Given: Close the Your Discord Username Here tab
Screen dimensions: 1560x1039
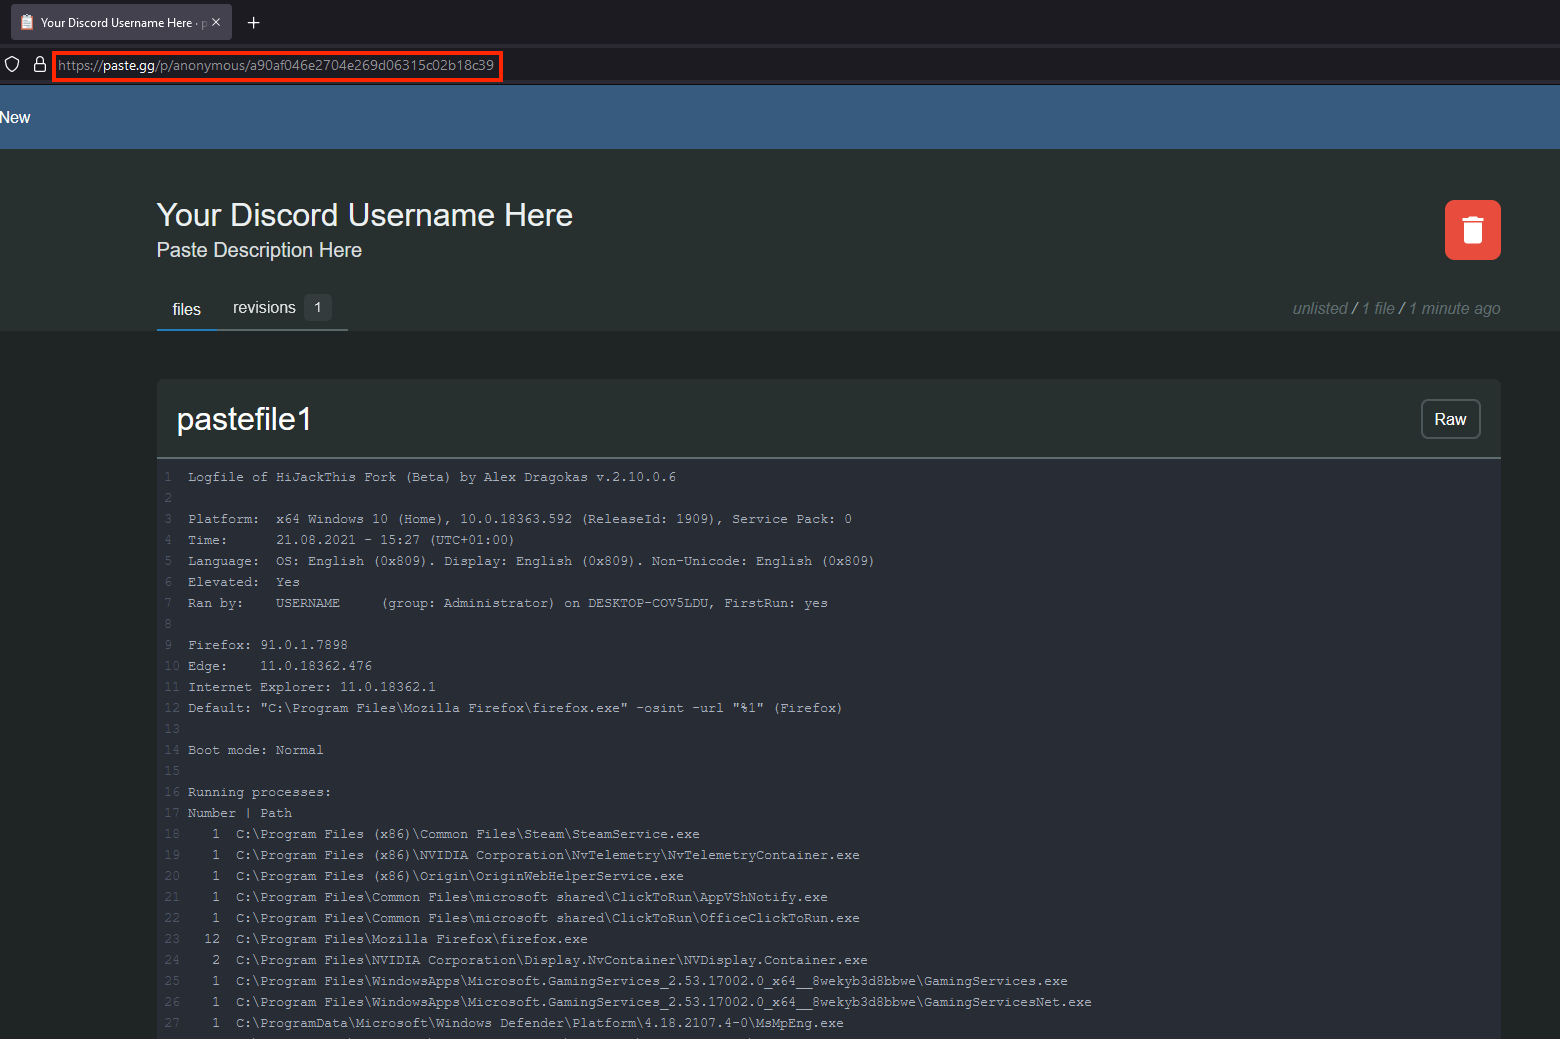Looking at the screenshot, I should coord(216,22).
